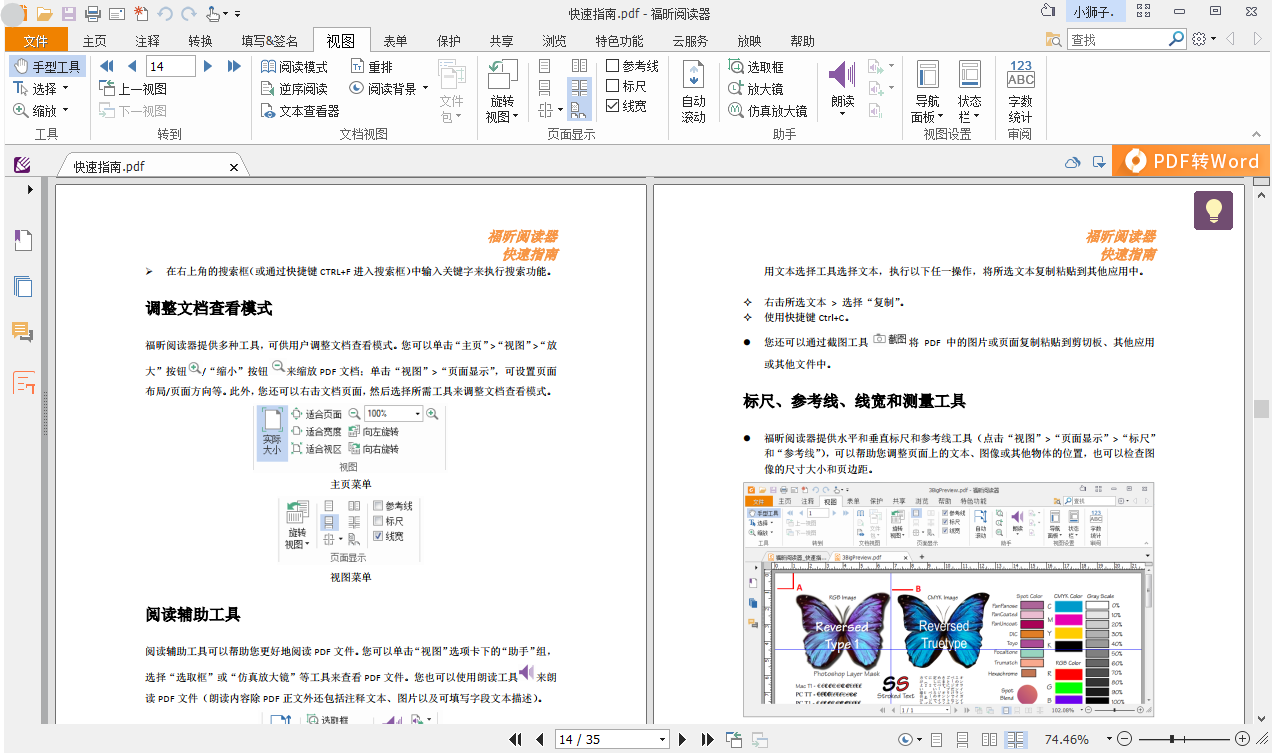1272x753 pixels.
Task: Open the 注释 comments panel in sidebar
Action: pyautogui.click(x=23, y=333)
